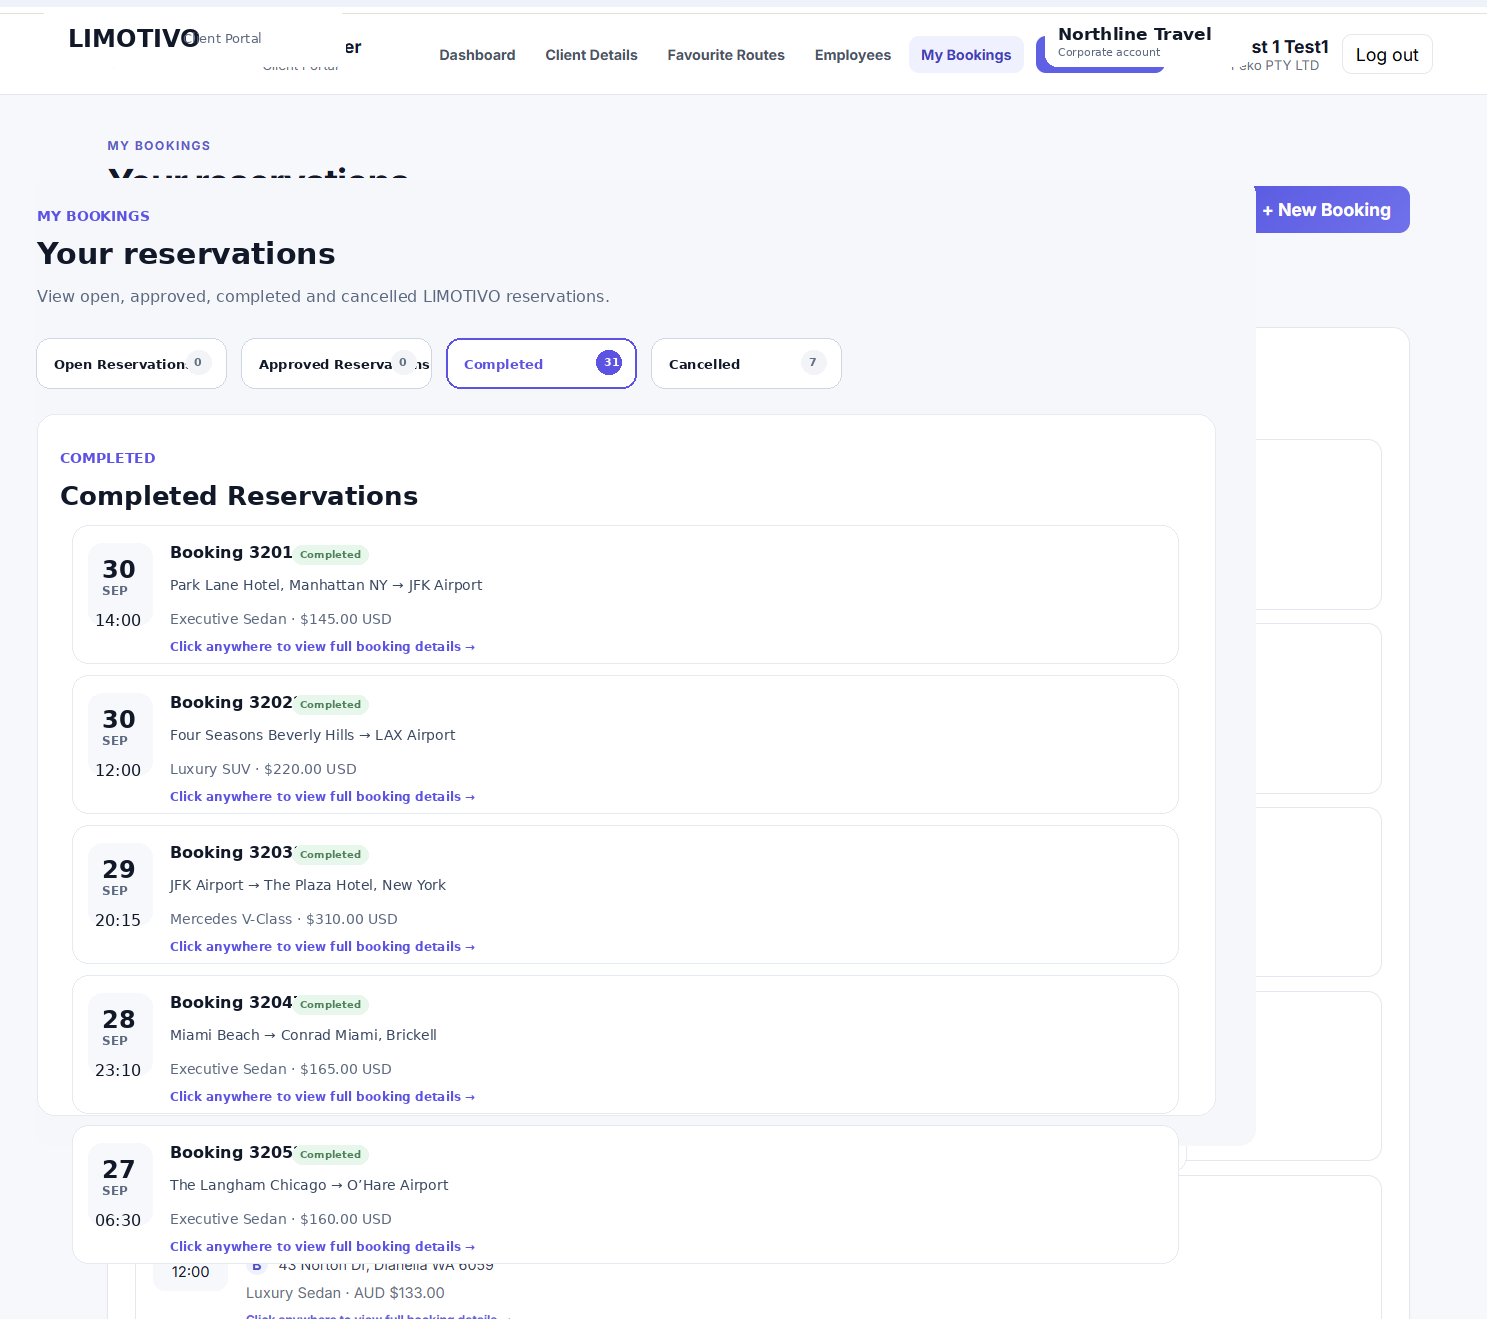
Task: Click the 30 SEP 14:00 date tile
Action: tap(120, 586)
